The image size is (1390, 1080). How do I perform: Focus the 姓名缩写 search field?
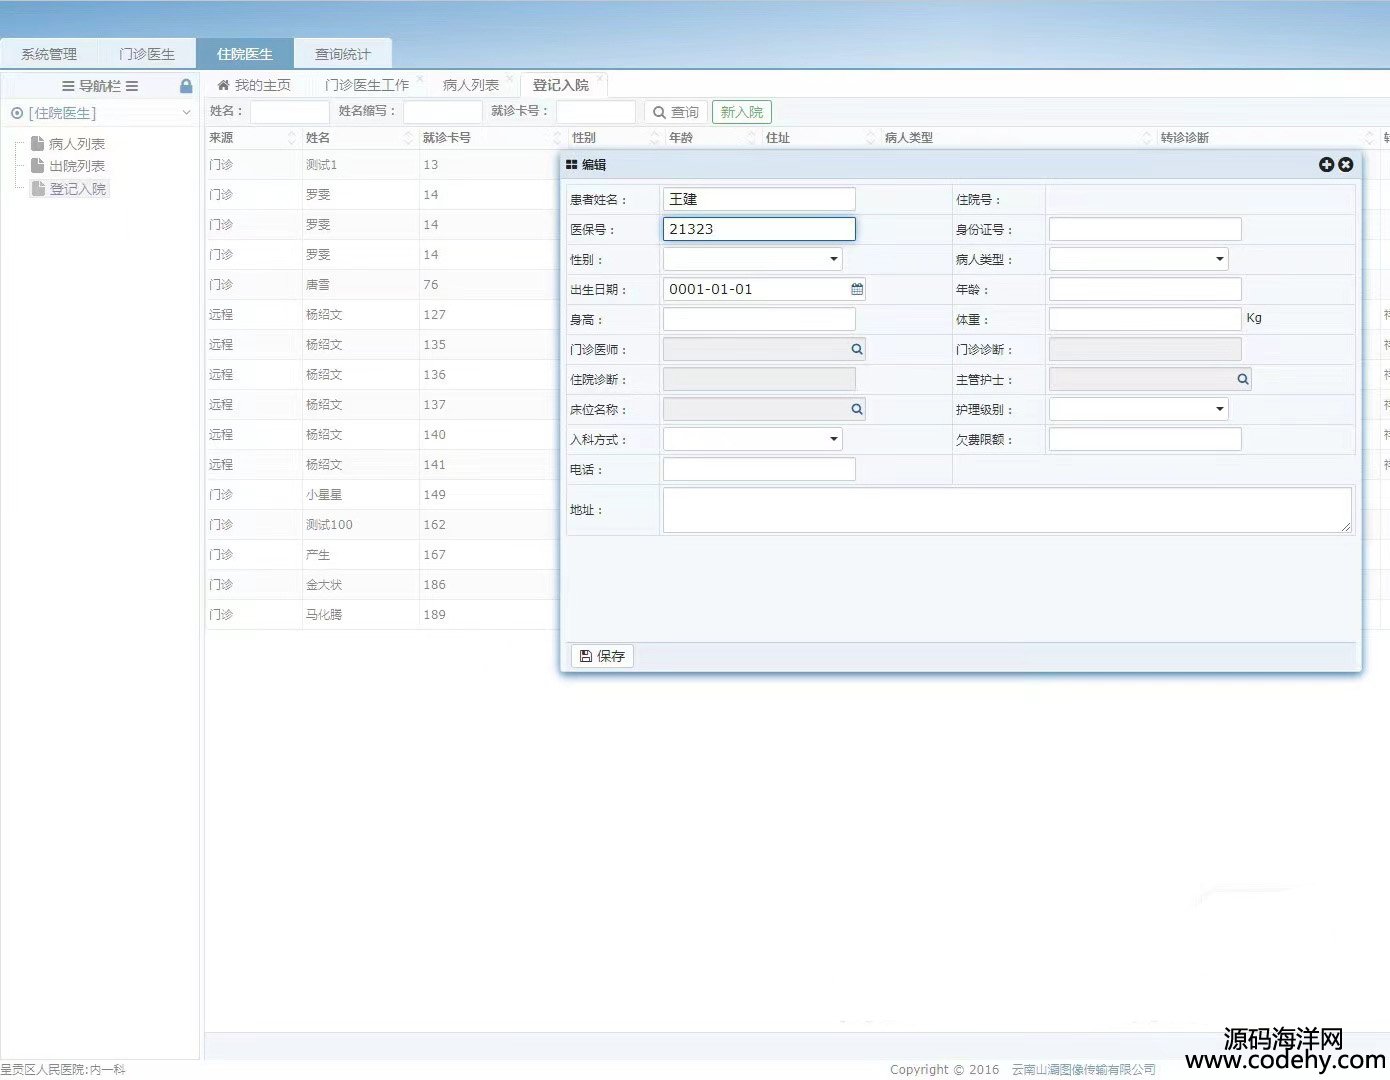(x=443, y=112)
